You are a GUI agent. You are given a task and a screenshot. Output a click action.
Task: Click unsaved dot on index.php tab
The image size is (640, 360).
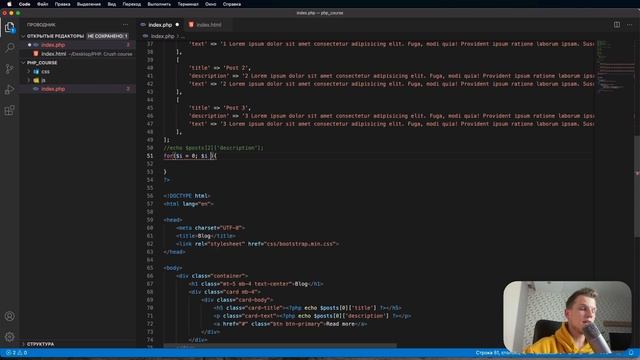coord(177,24)
